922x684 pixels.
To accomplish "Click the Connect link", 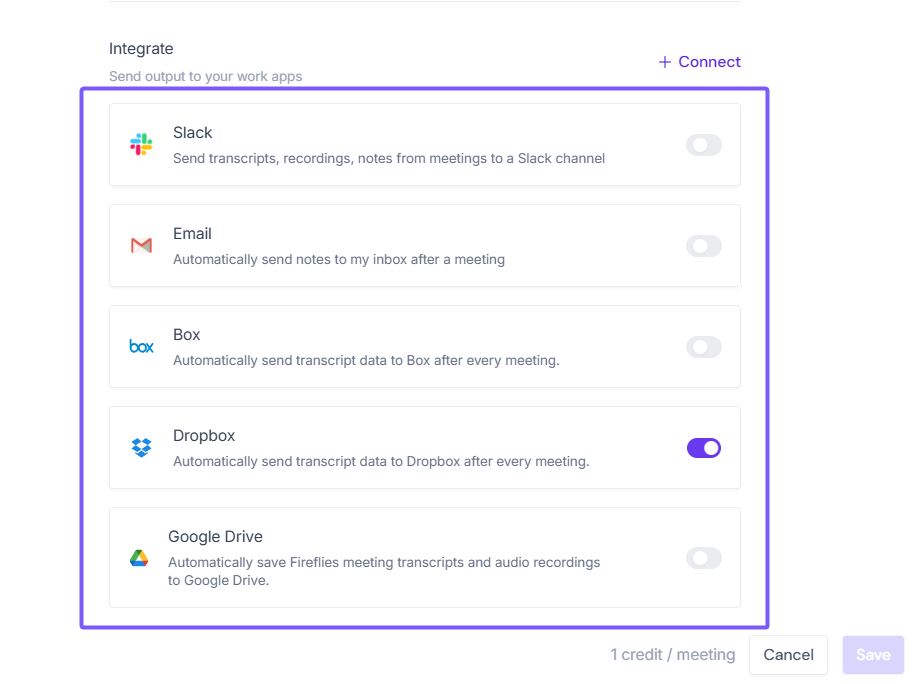I will coord(700,62).
